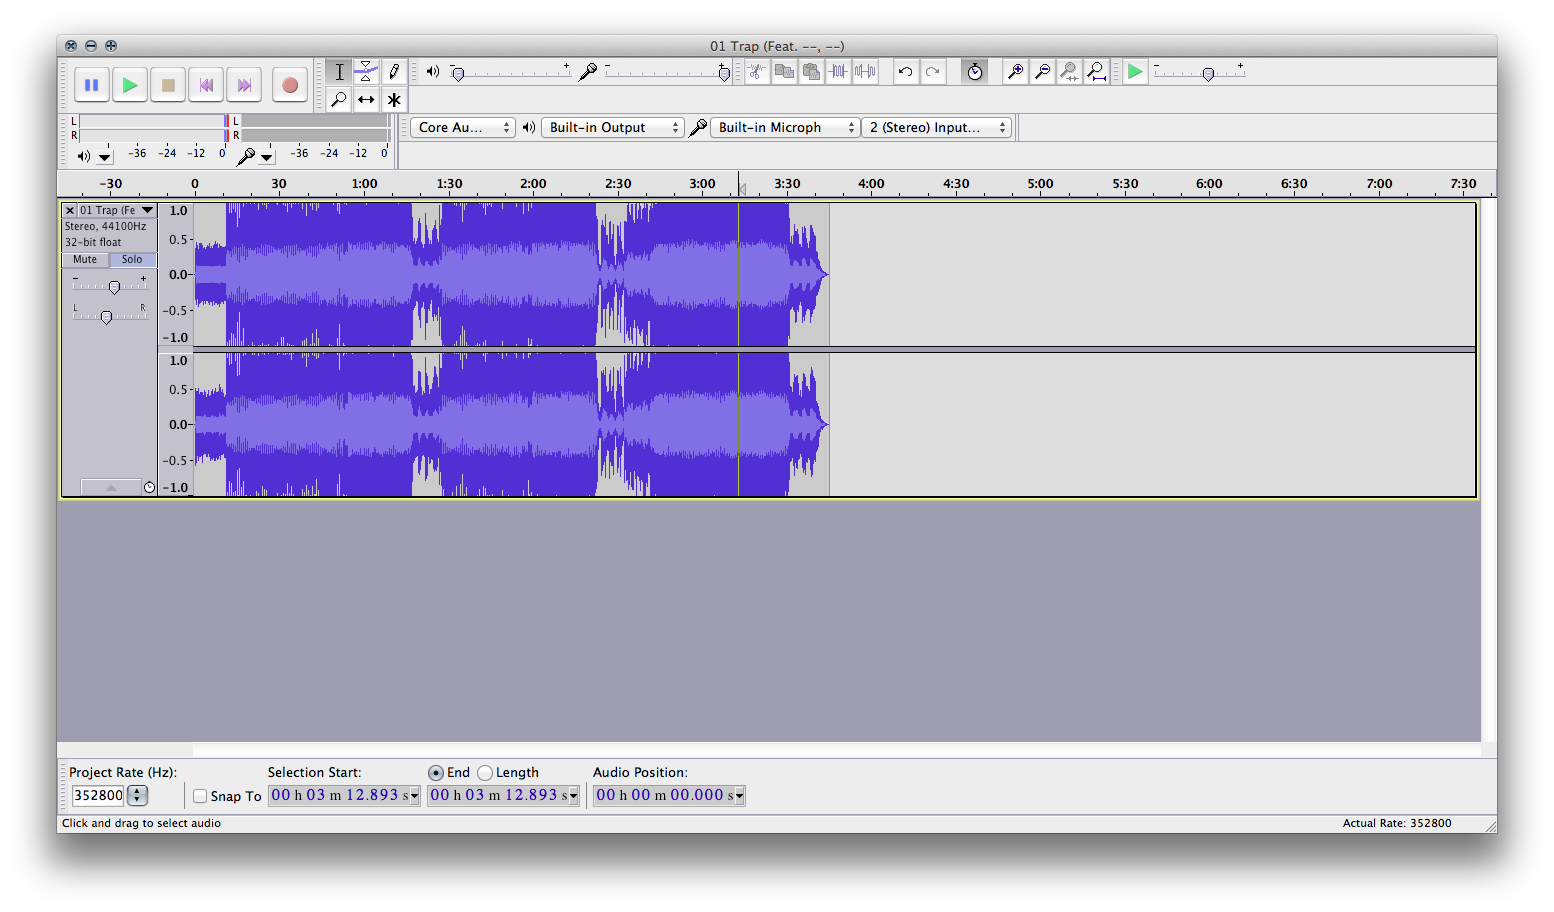The image size is (1554, 912).
Task: Click the horizontal scrollbar below the tracks
Action: [836, 749]
